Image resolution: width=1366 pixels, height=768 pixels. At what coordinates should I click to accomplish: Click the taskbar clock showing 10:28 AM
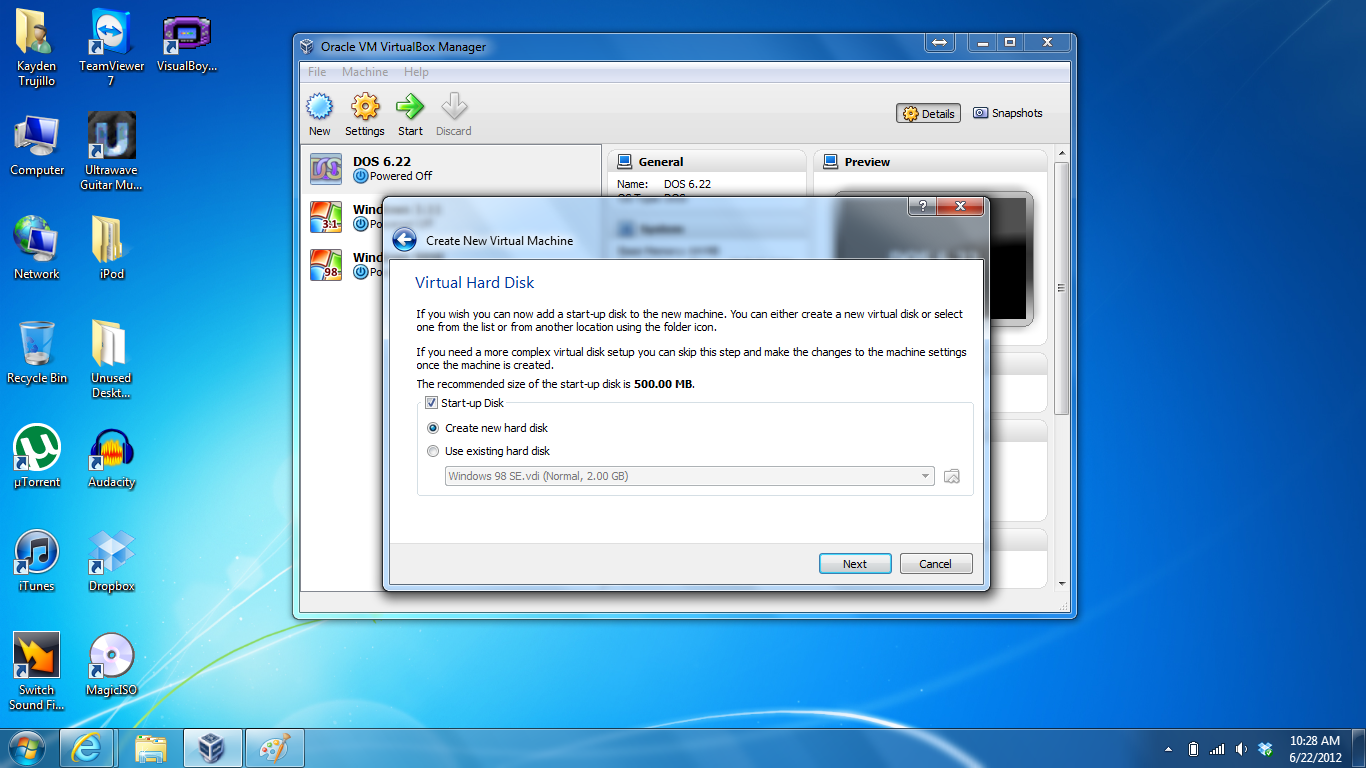click(x=1315, y=749)
